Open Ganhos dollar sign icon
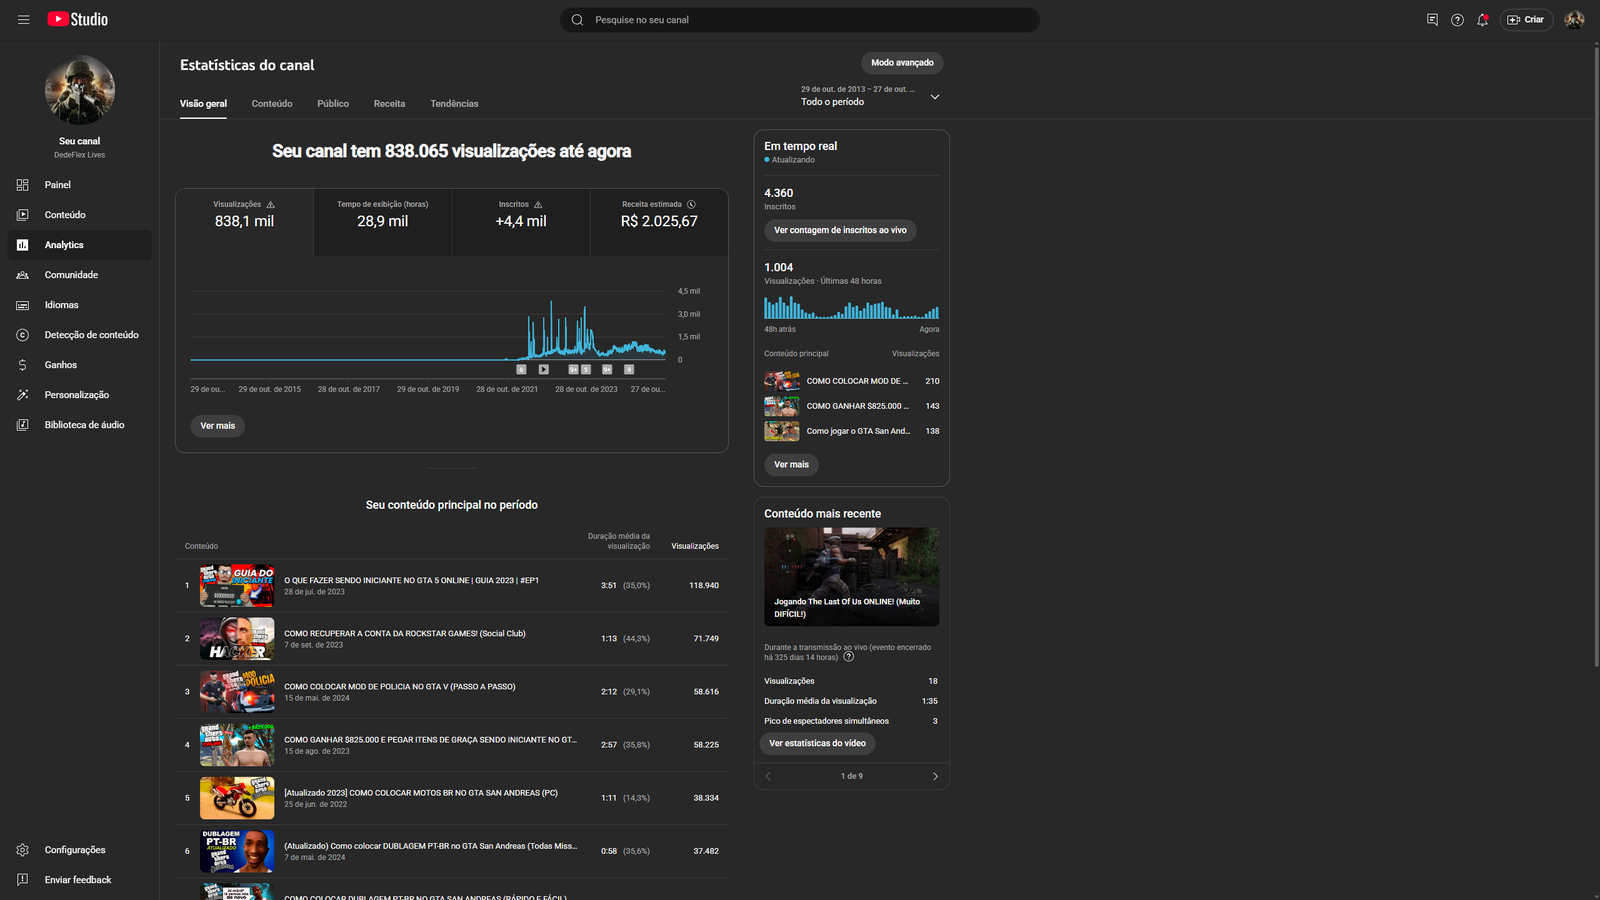1600x900 pixels. tap(23, 365)
